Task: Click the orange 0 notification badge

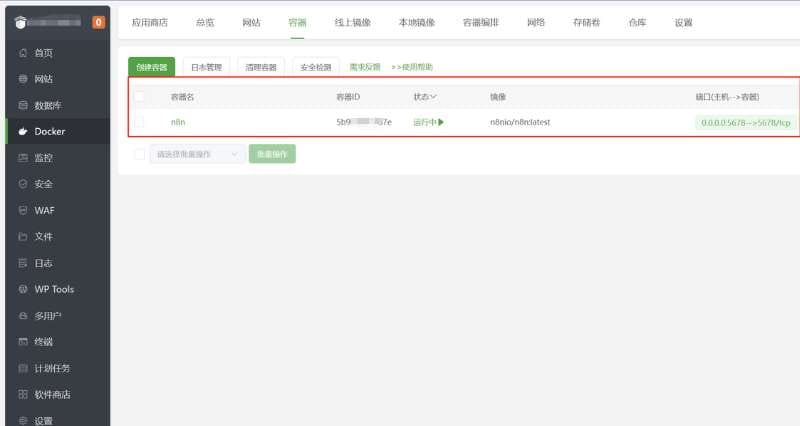Action: click(x=98, y=22)
